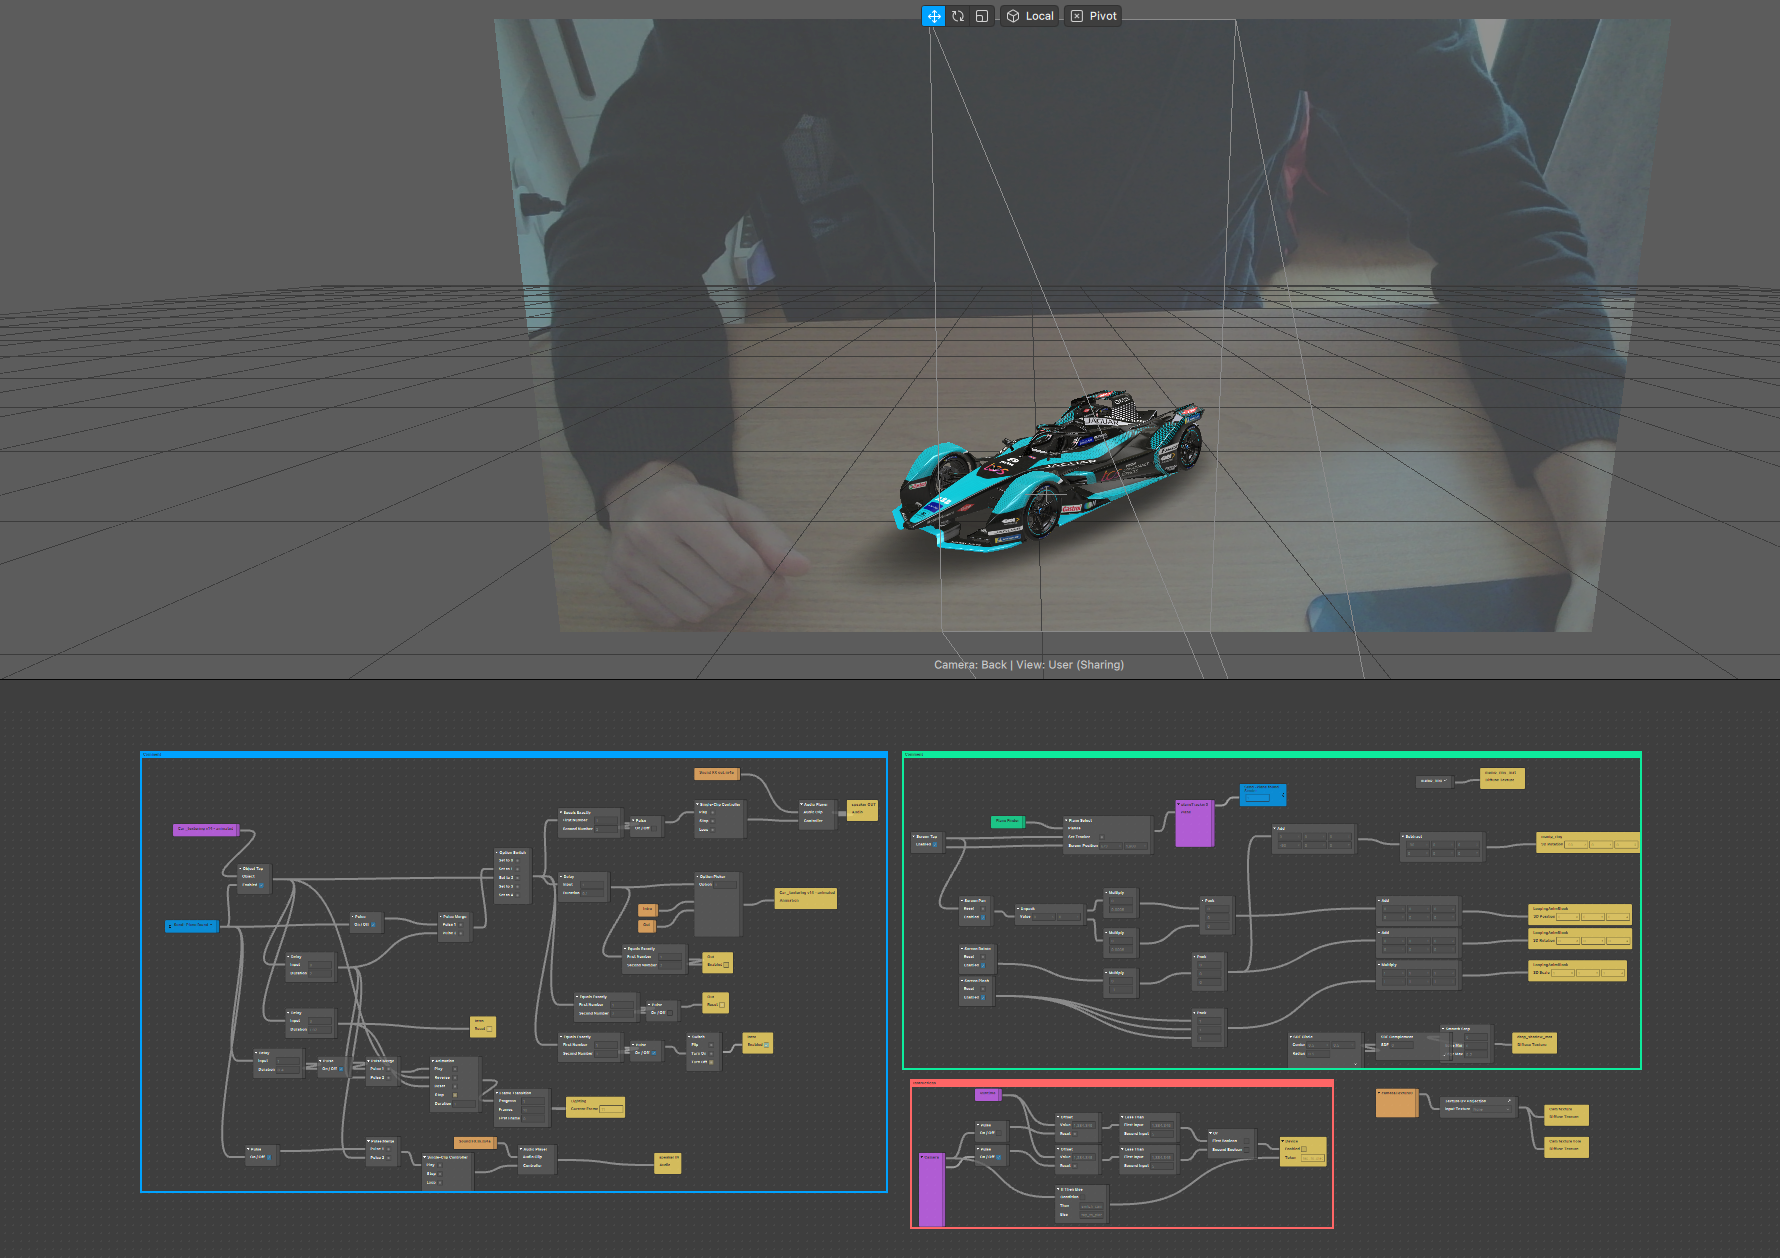The height and width of the screenshot is (1258, 1780).
Task: Select the yellow Car Animation consumer node
Action: click(806, 898)
